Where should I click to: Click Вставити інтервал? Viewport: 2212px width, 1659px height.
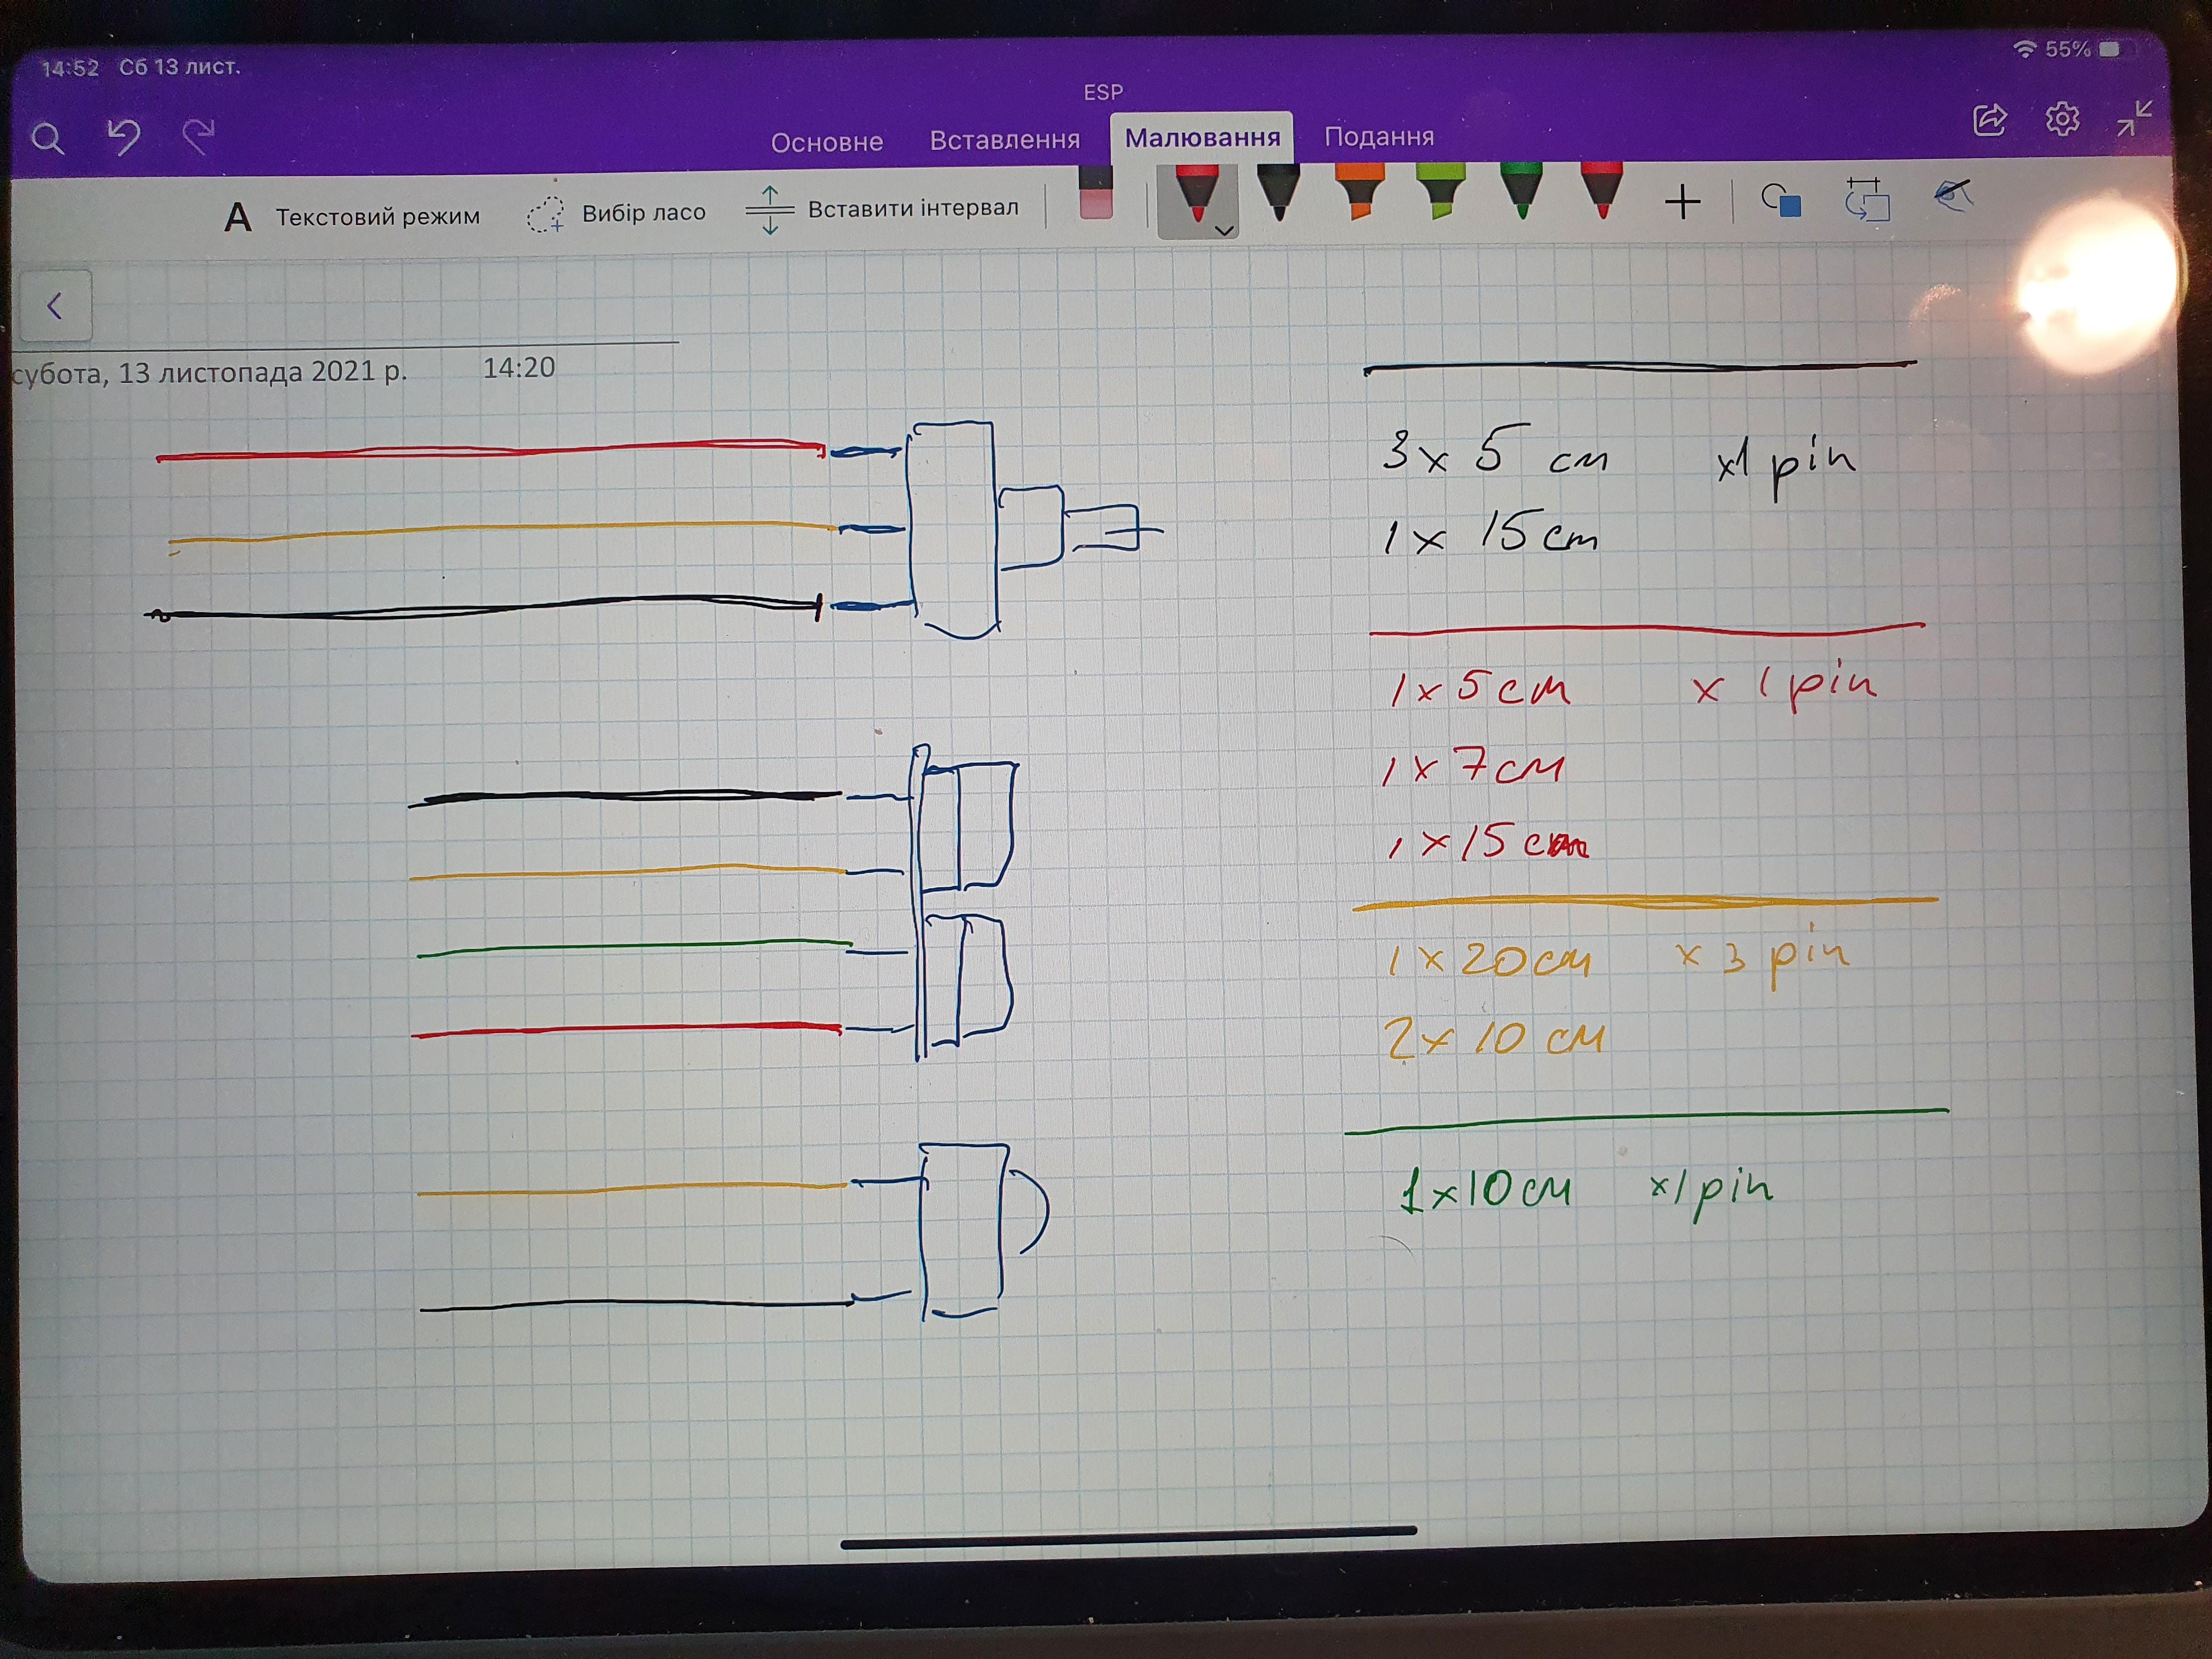point(882,209)
